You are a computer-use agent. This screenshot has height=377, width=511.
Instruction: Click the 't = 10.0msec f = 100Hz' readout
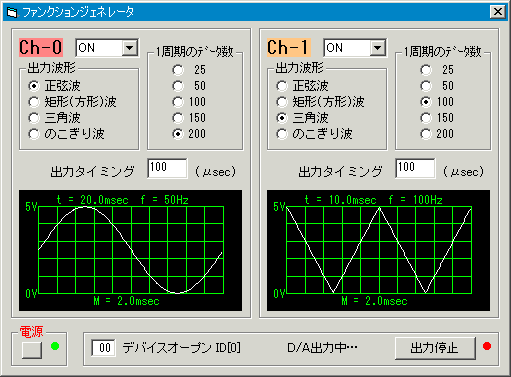click(373, 200)
